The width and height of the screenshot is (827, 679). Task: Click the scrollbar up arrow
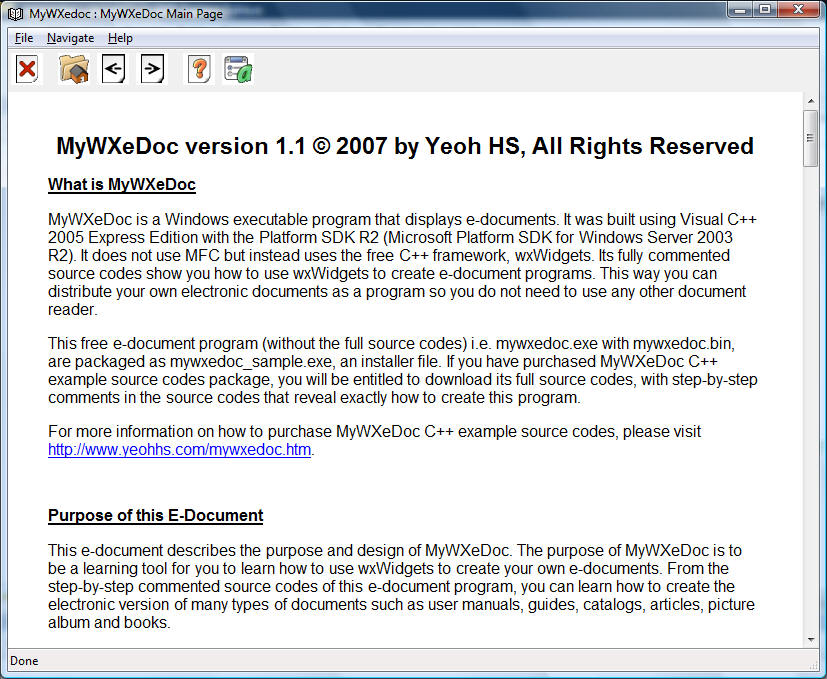(811, 101)
